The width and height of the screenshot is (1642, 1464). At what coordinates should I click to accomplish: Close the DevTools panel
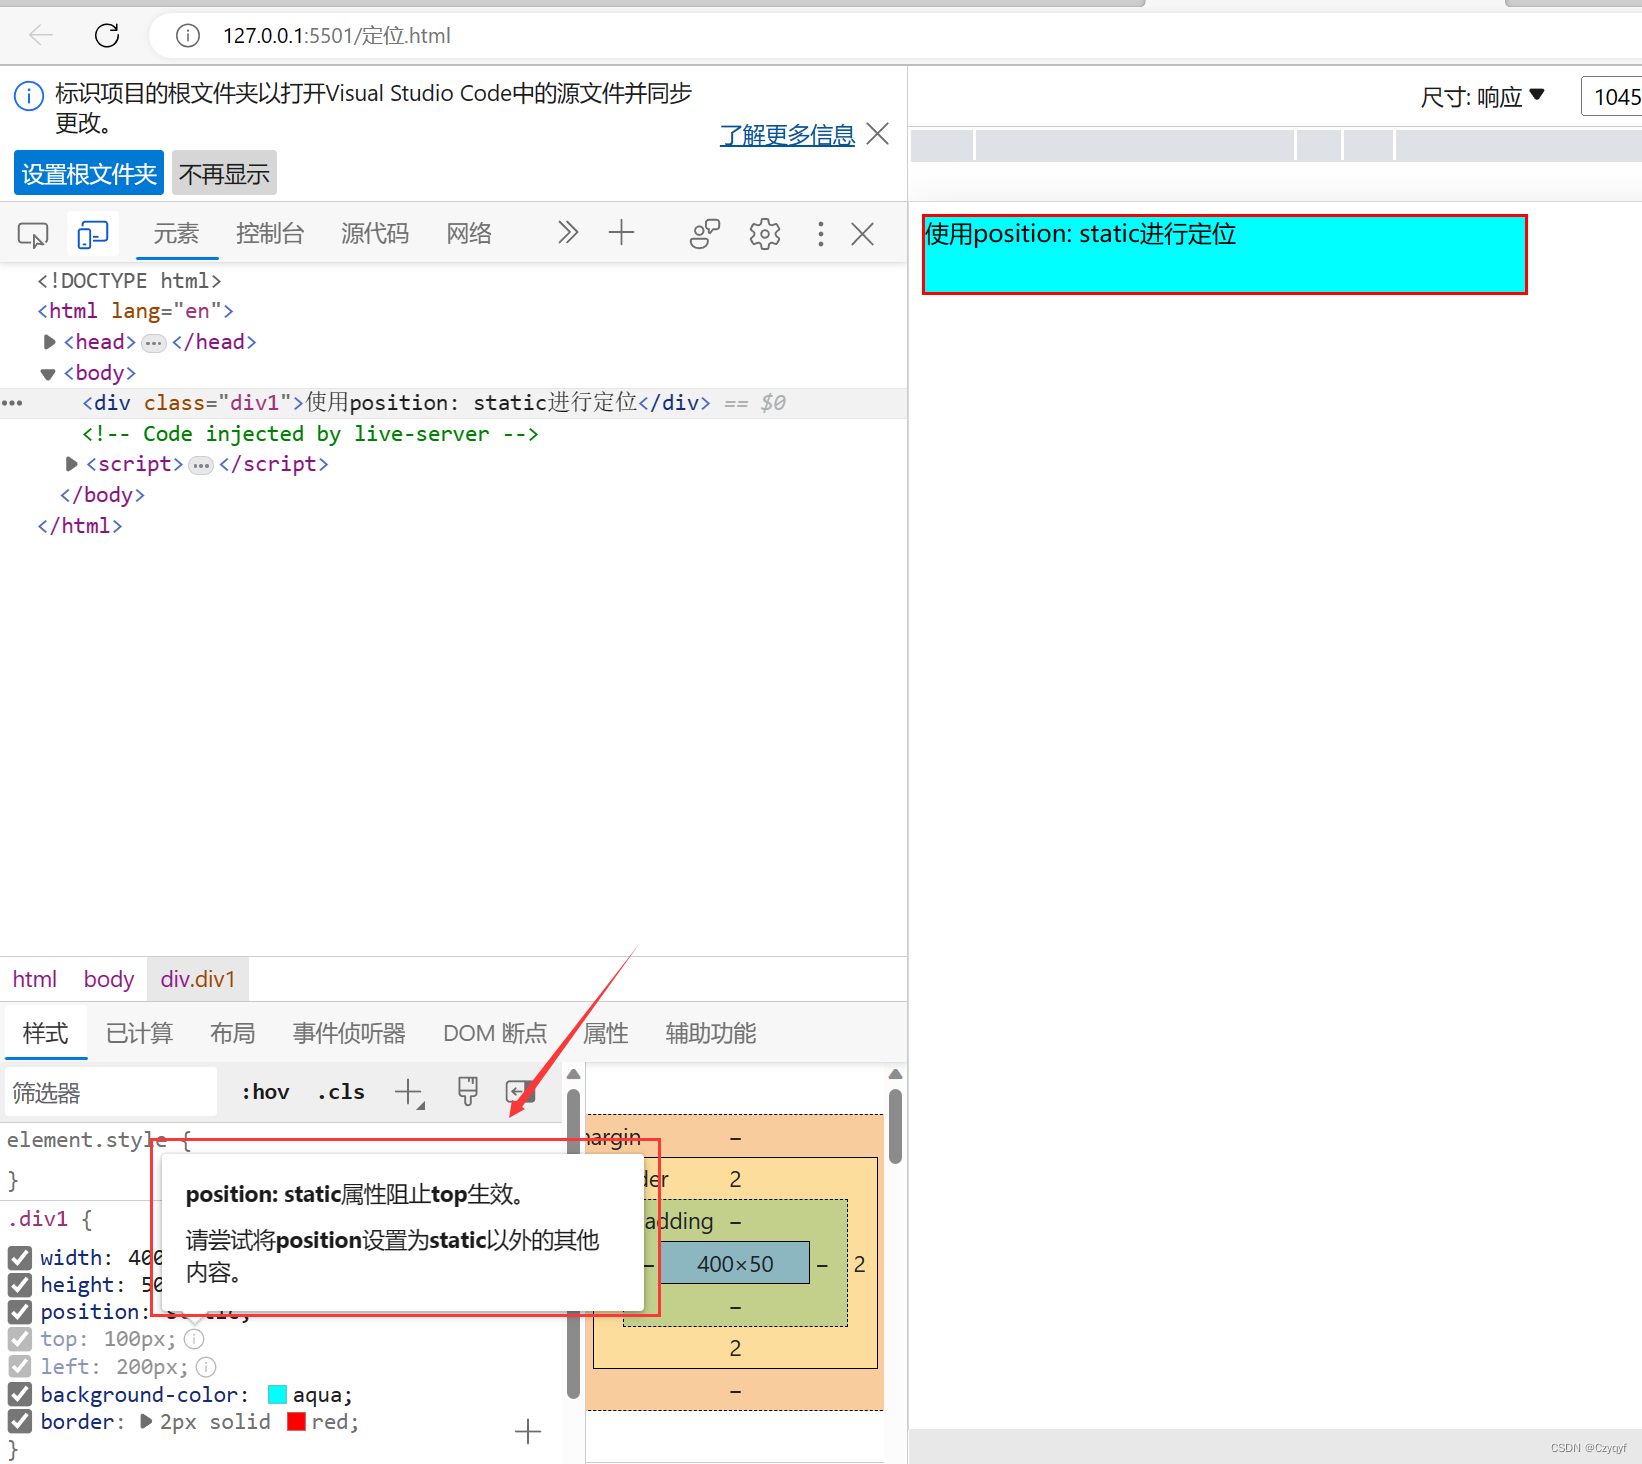pyautogui.click(x=862, y=234)
